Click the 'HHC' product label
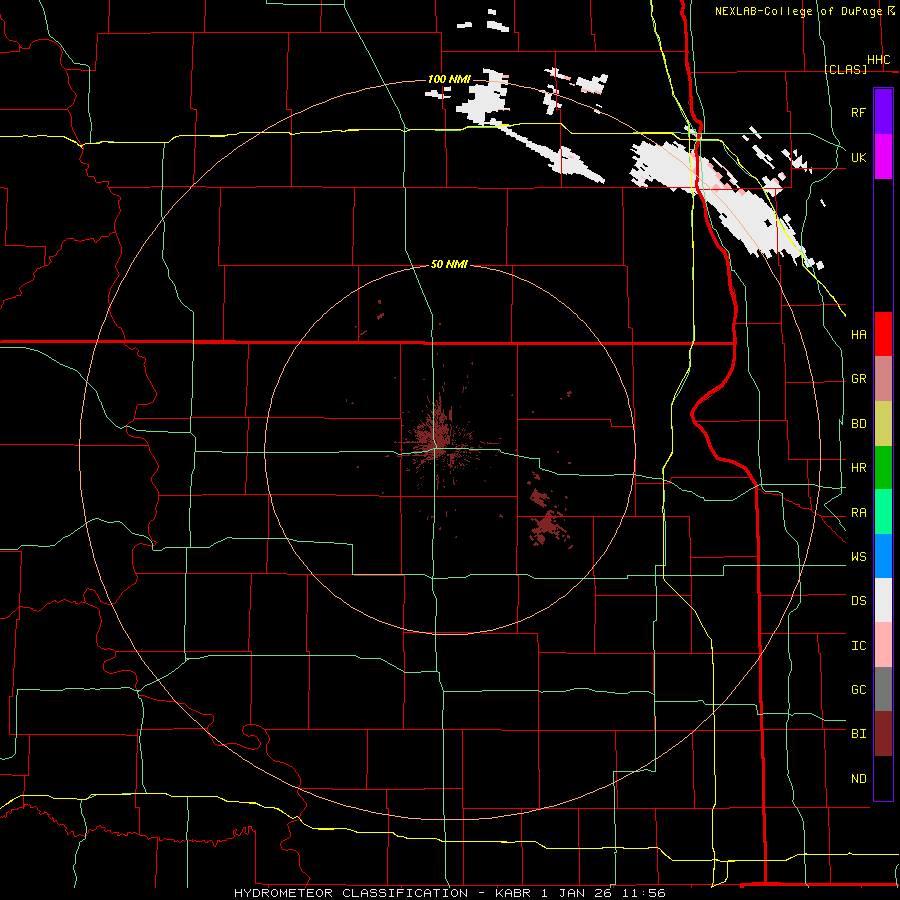 [878, 60]
